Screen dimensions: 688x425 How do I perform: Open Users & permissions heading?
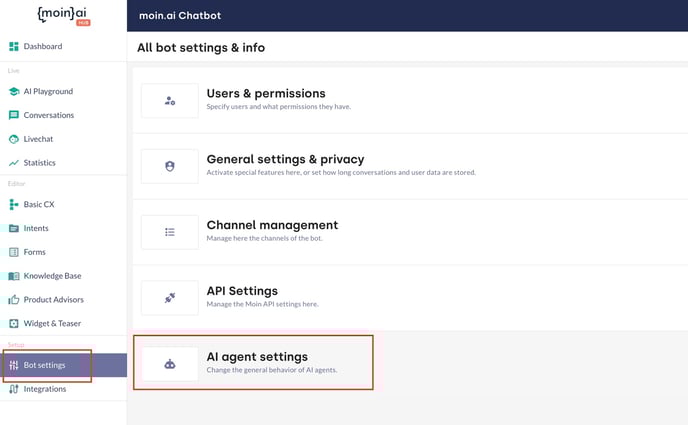(266, 93)
